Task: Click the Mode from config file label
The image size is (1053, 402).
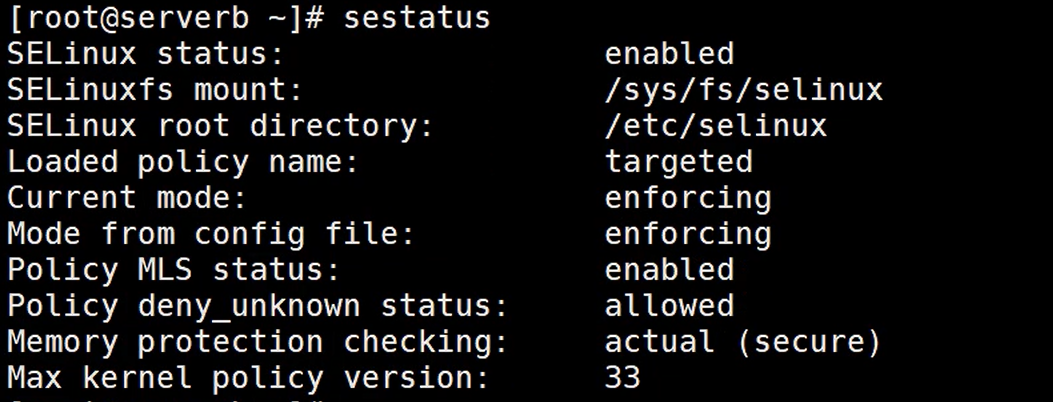Action: pyautogui.click(x=211, y=234)
